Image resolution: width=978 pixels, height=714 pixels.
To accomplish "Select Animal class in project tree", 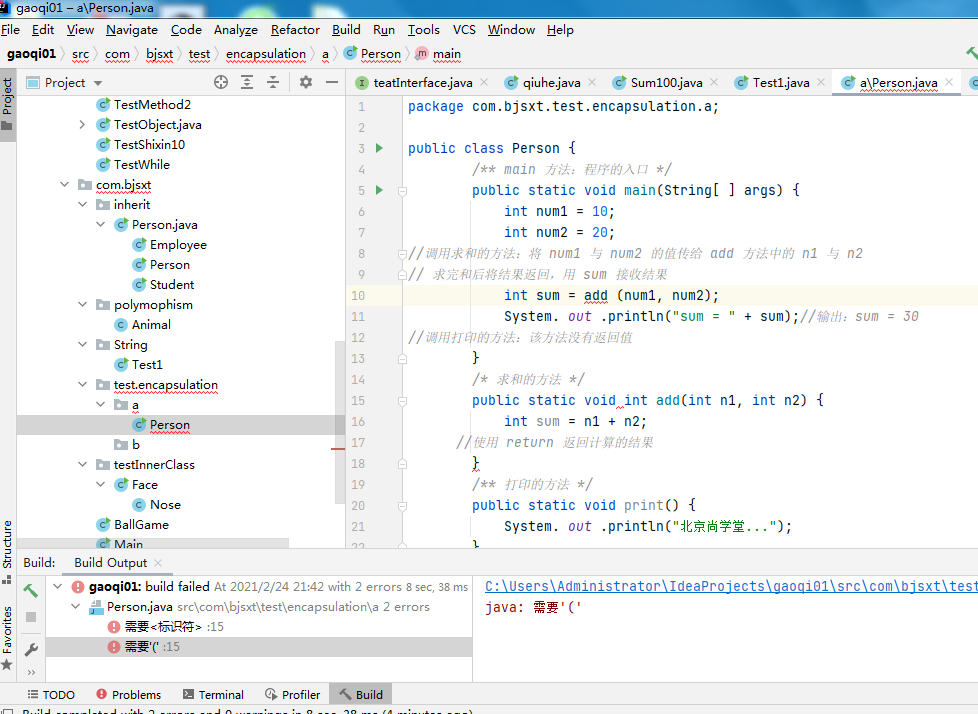I will [x=151, y=325].
